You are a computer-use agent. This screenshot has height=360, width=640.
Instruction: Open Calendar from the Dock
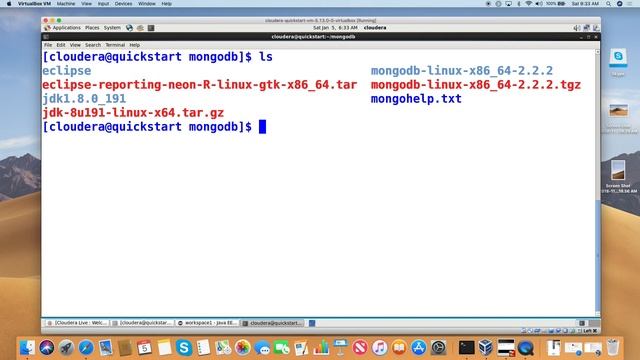point(144,348)
